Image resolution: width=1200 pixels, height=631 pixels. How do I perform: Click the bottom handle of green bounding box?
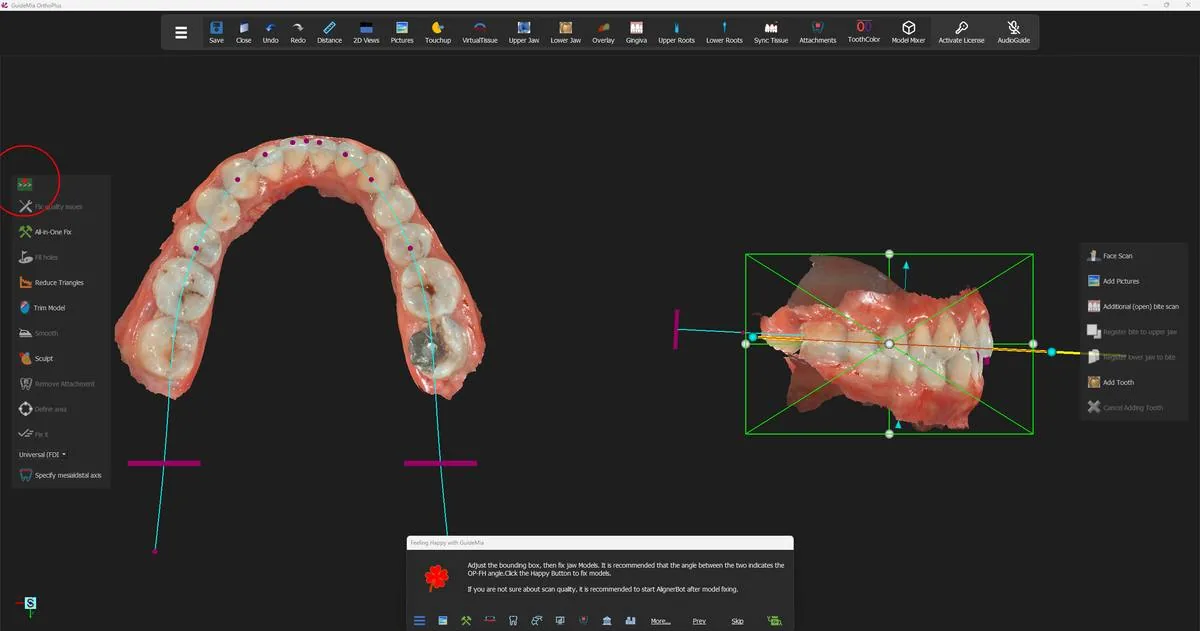click(x=889, y=434)
